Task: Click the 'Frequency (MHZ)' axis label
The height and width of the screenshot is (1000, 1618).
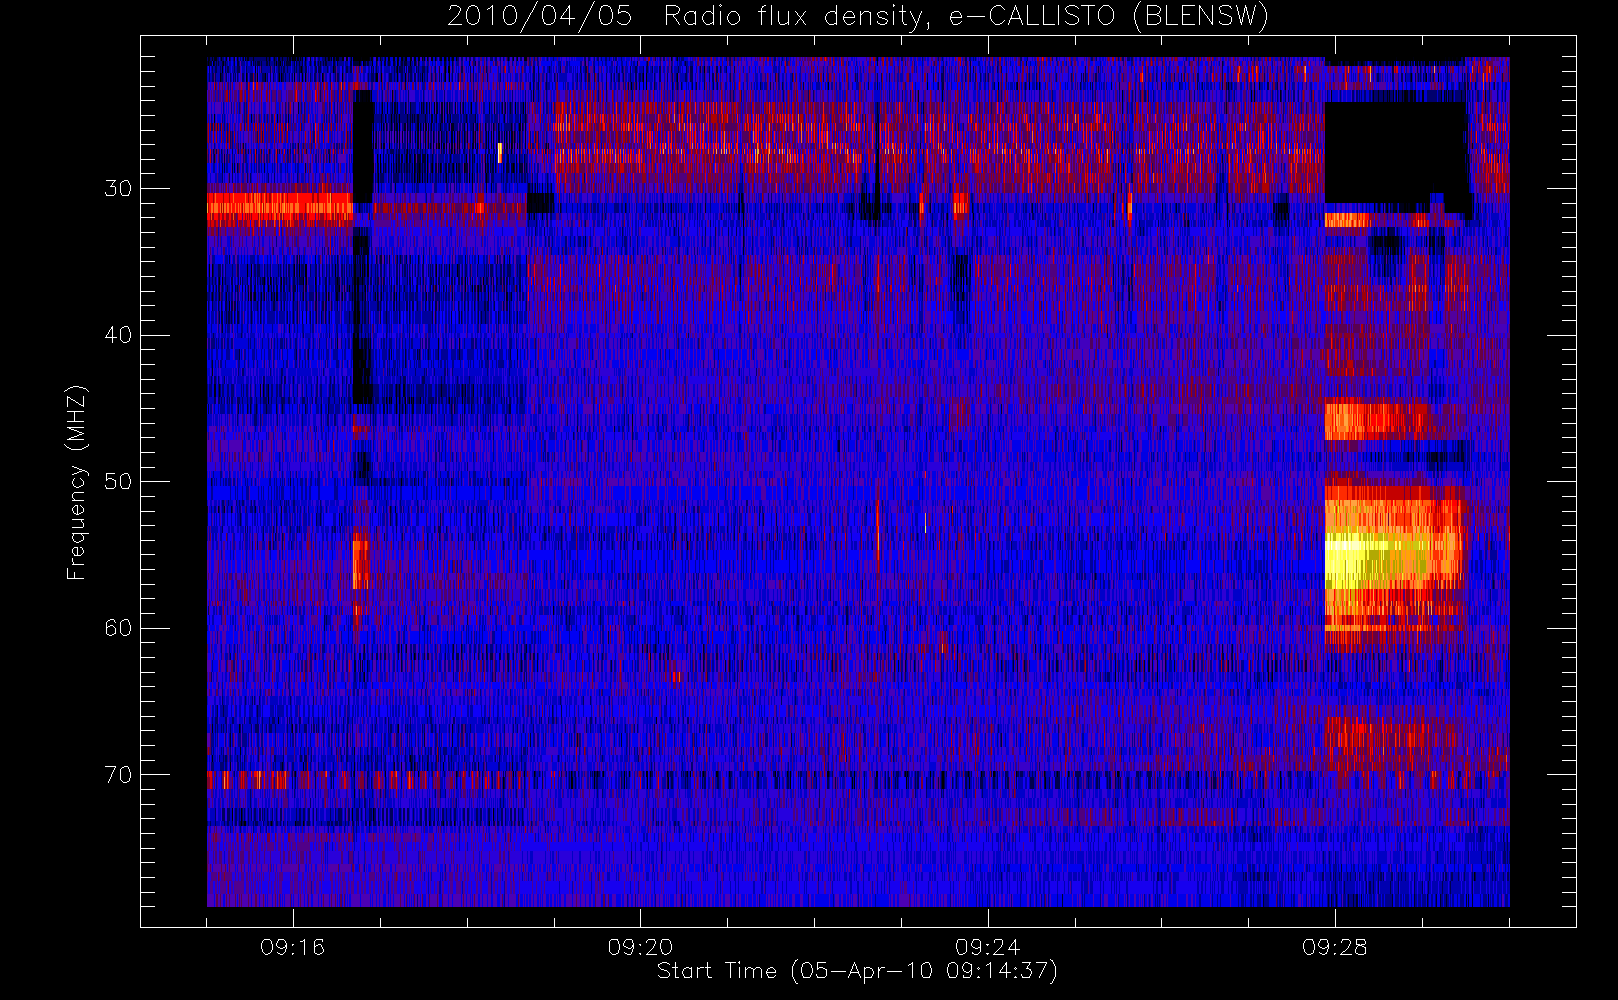Action: [x=76, y=482]
